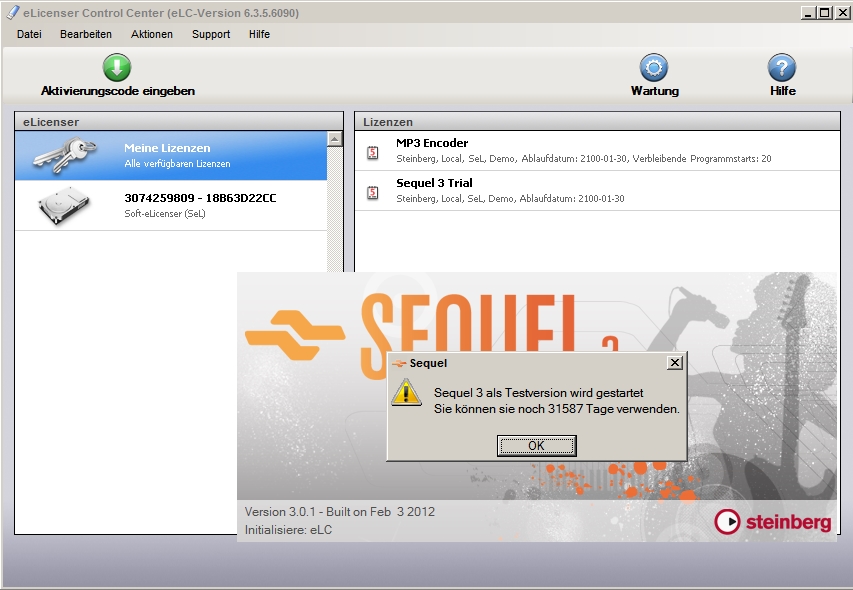Open the Aktionen menu
Viewport: 853px width, 590px height.
[152, 34]
